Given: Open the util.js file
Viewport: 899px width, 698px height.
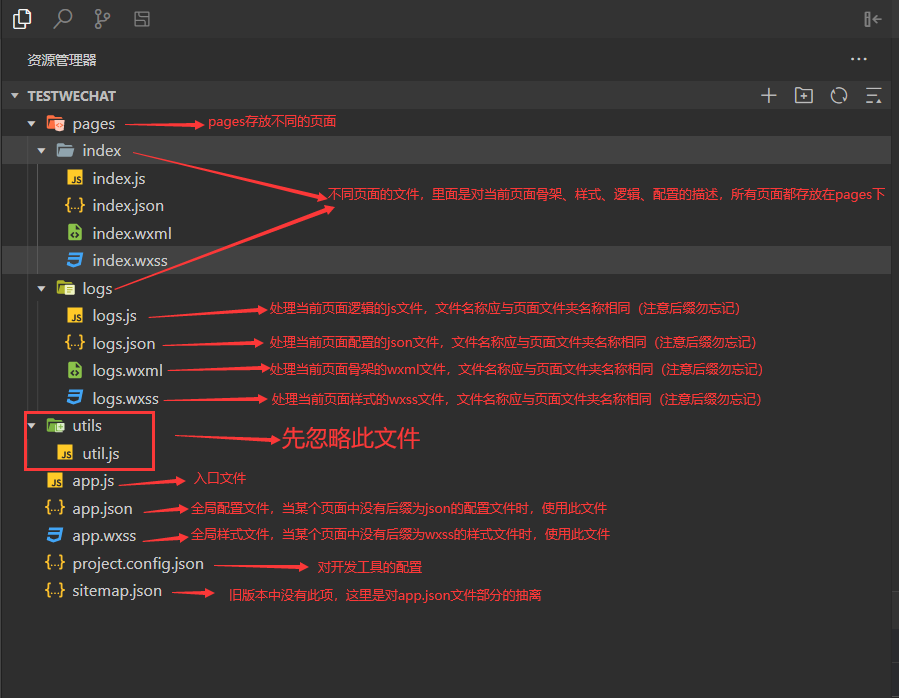Looking at the screenshot, I should click(101, 454).
